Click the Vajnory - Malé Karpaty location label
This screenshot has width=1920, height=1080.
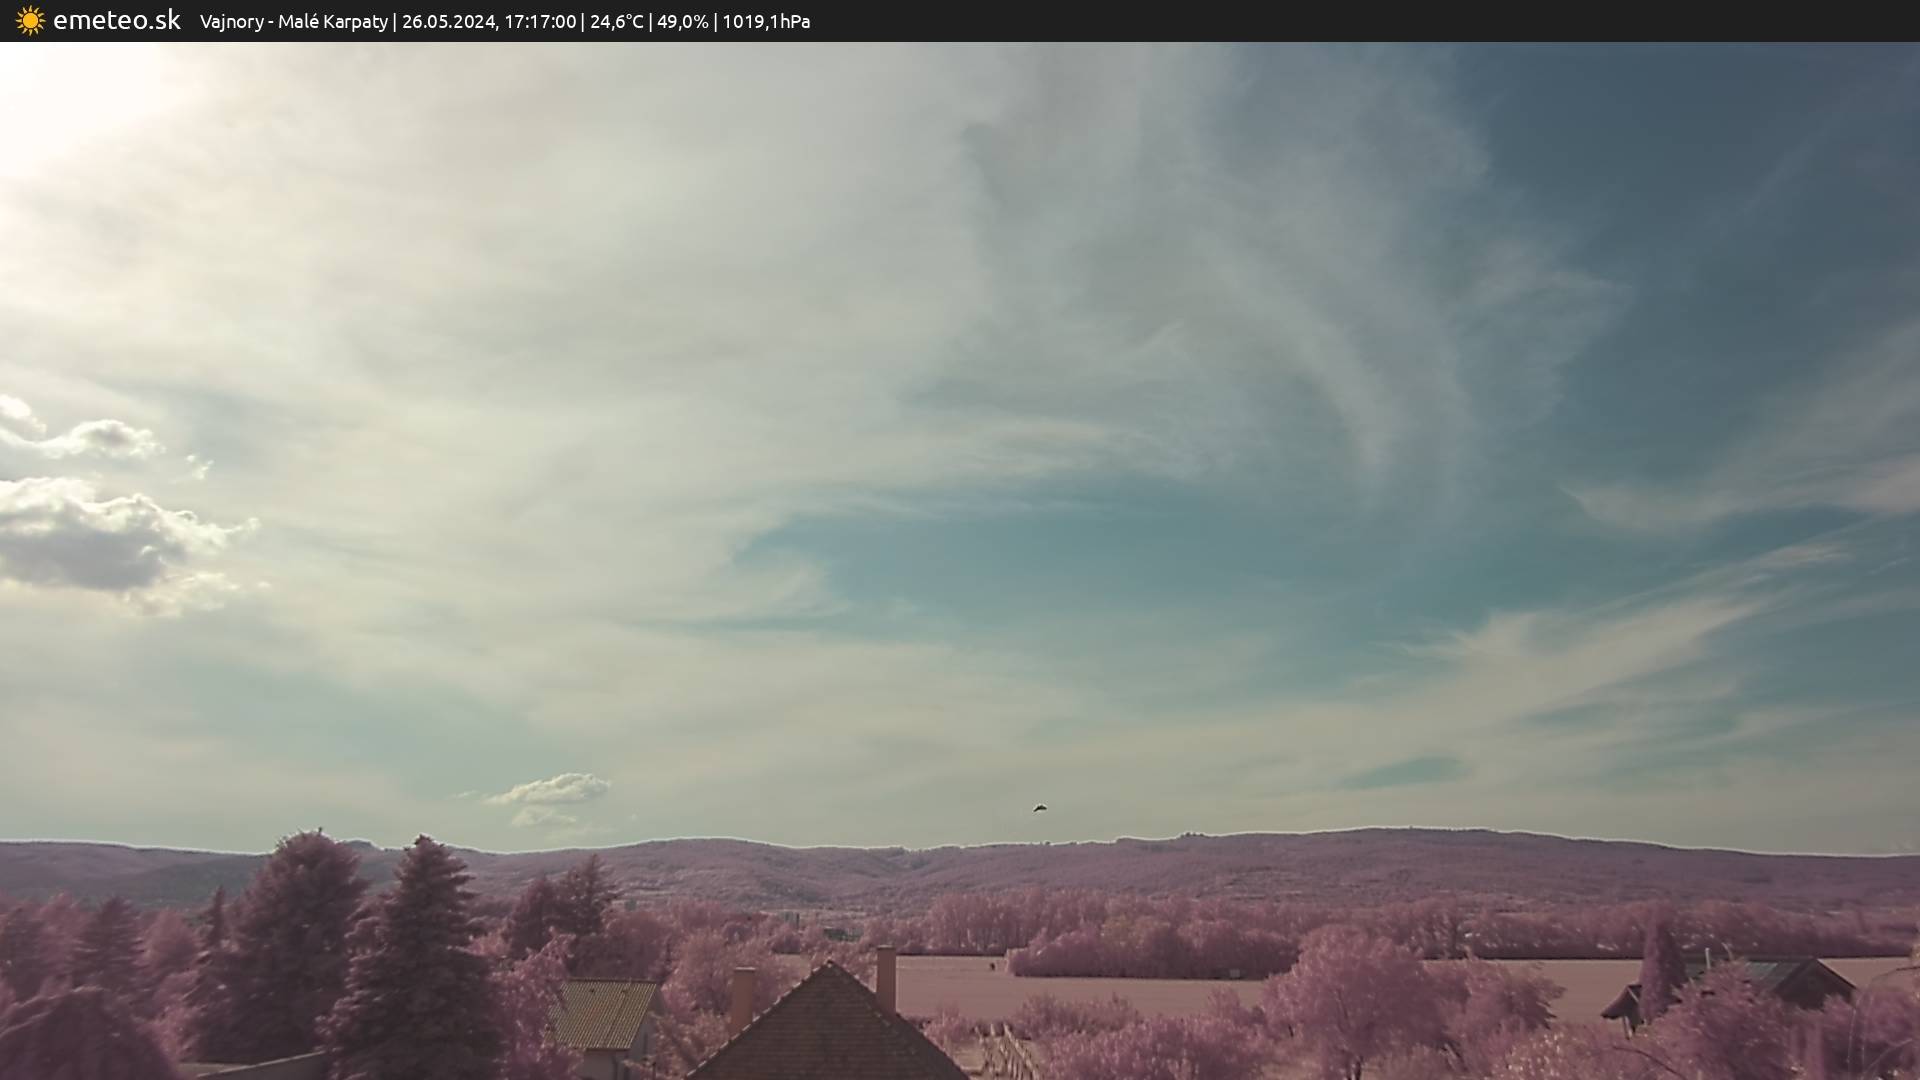[x=293, y=21]
